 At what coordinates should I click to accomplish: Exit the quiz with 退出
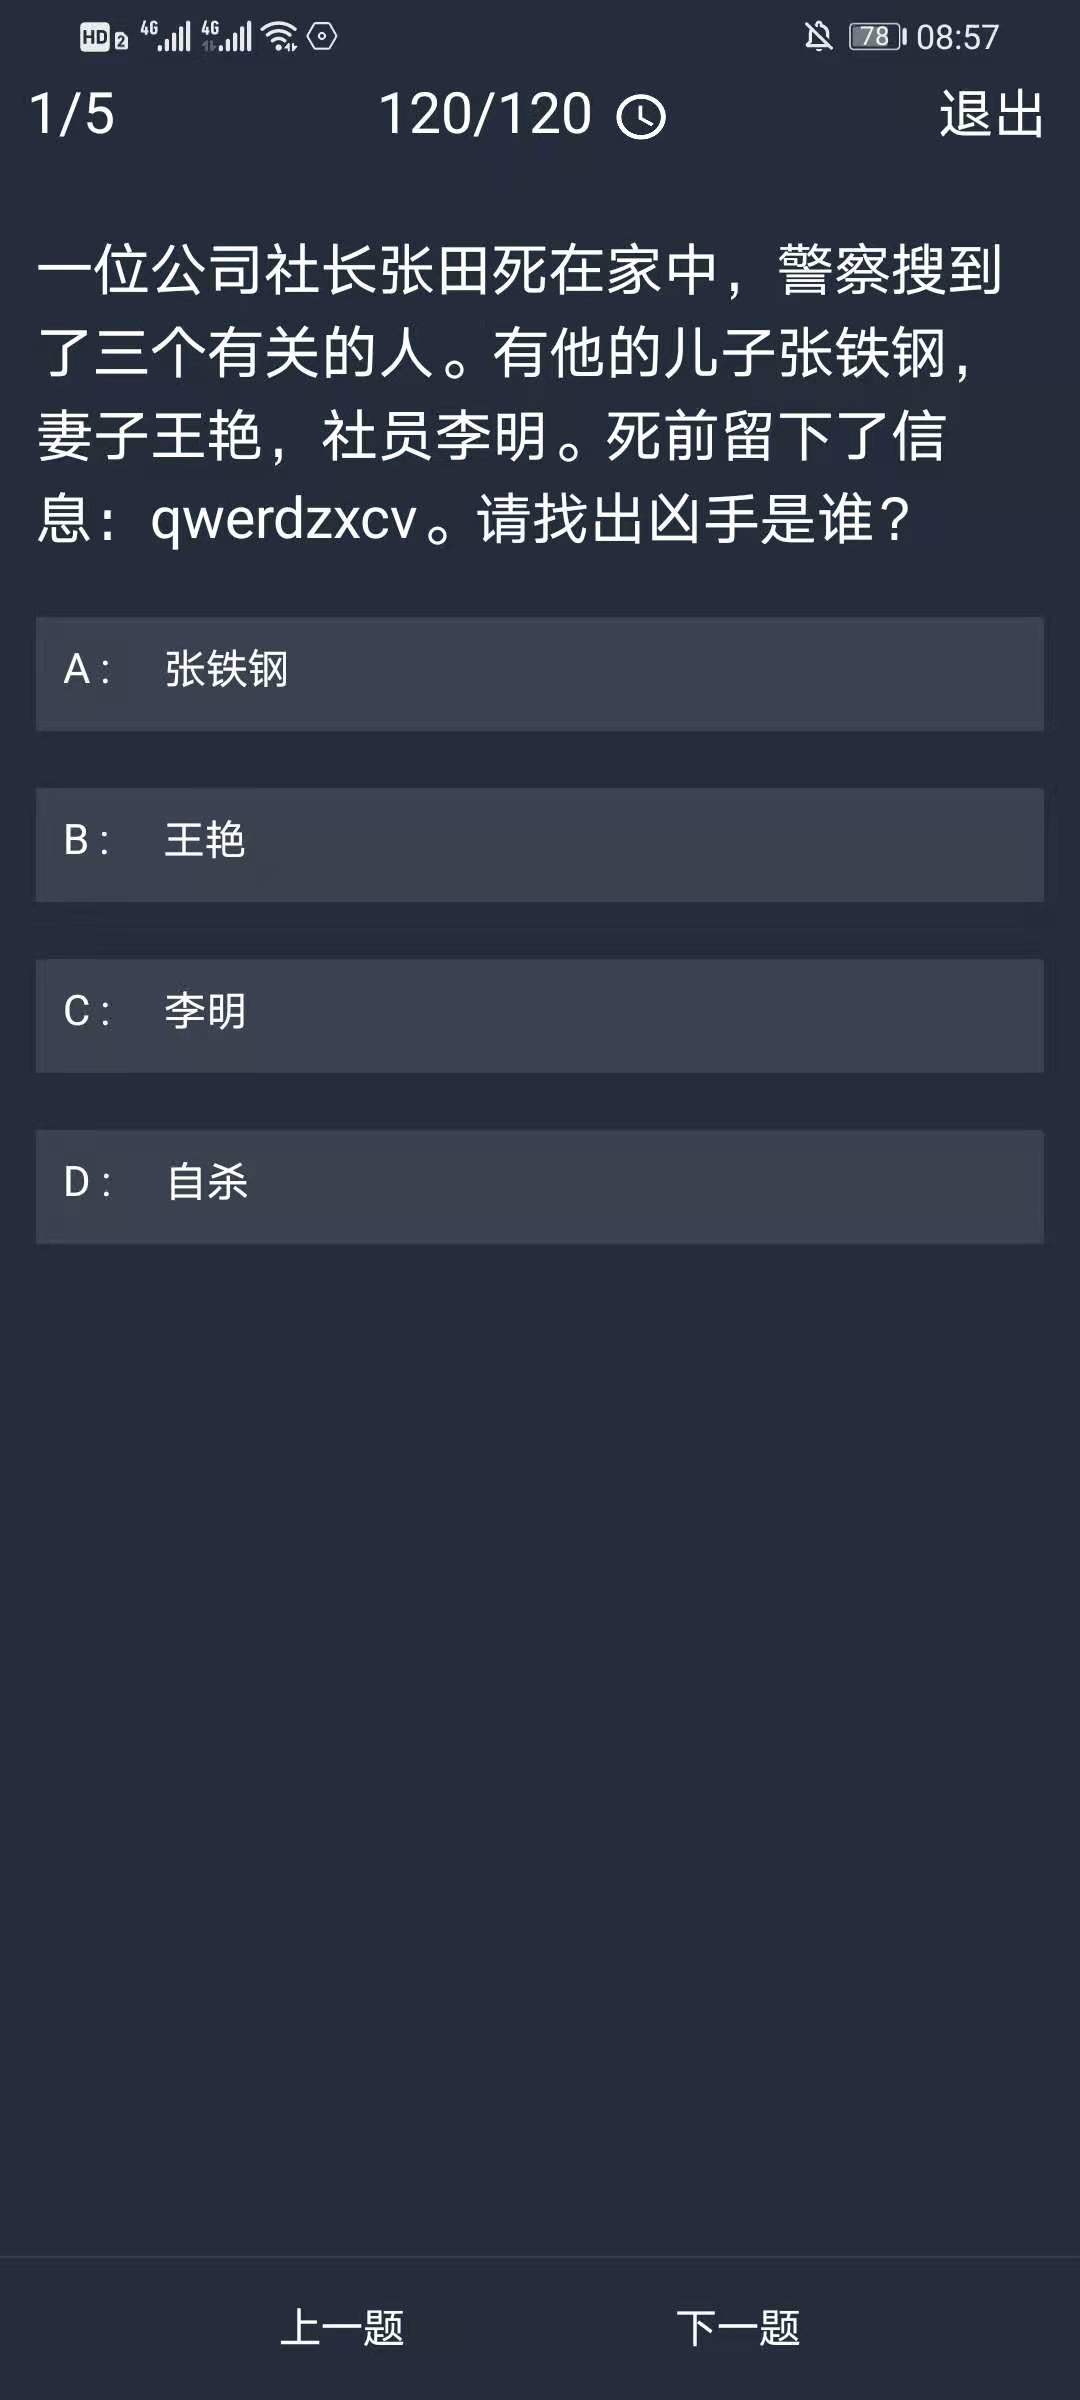[991, 114]
